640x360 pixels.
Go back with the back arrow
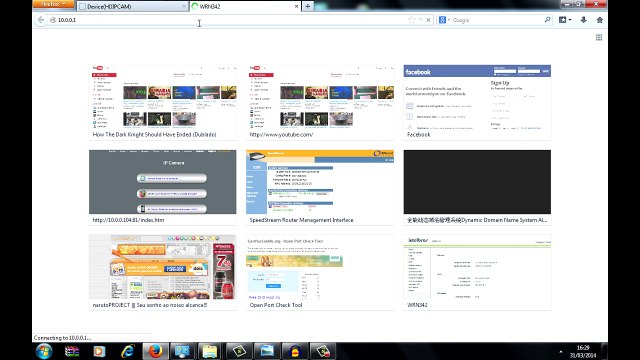(x=40, y=20)
